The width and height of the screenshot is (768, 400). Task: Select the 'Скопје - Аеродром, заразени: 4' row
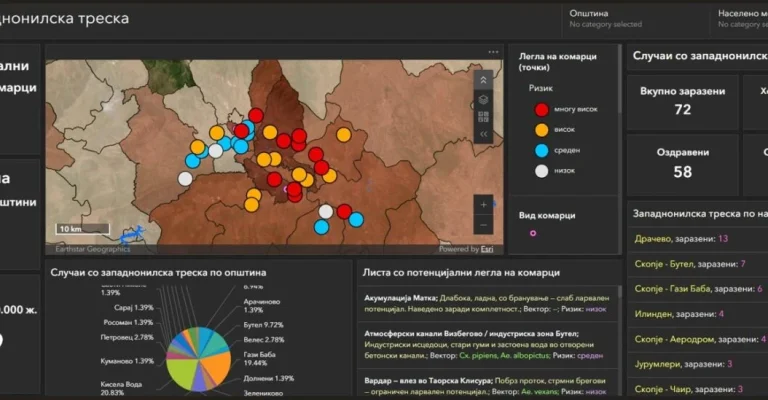coord(697,339)
